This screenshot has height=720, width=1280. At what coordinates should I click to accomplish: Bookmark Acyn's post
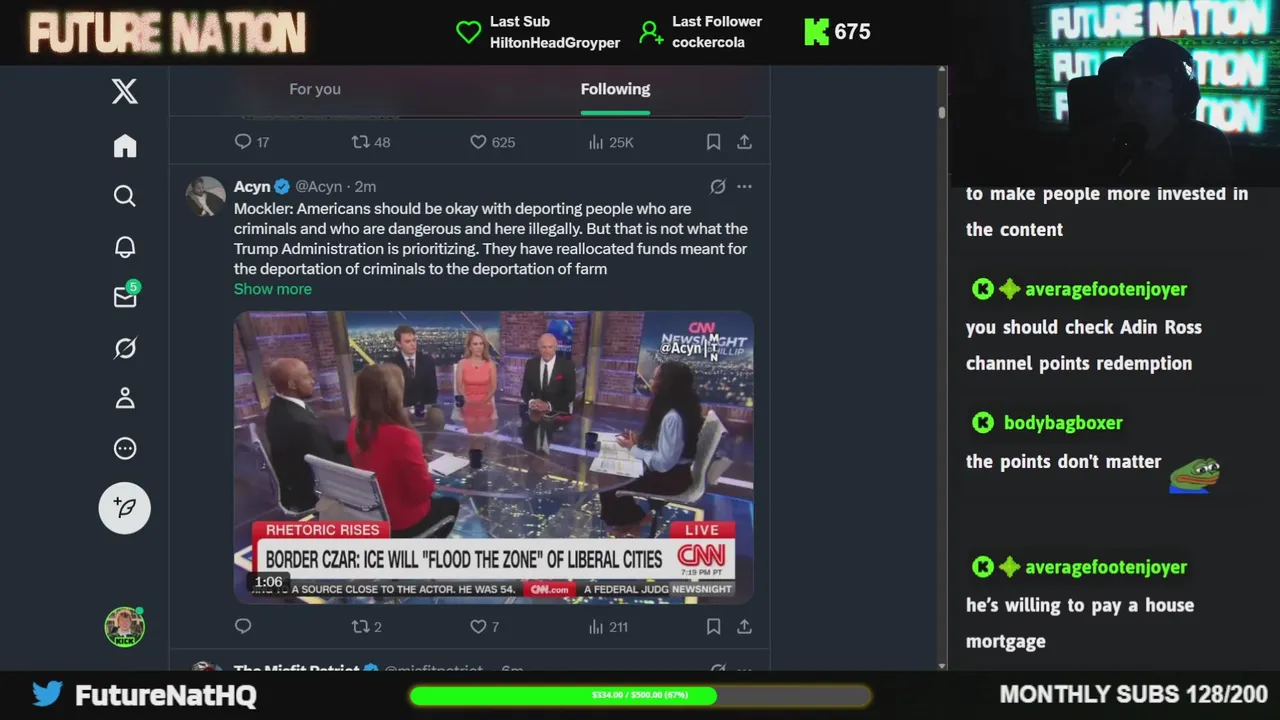pos(713,627)
